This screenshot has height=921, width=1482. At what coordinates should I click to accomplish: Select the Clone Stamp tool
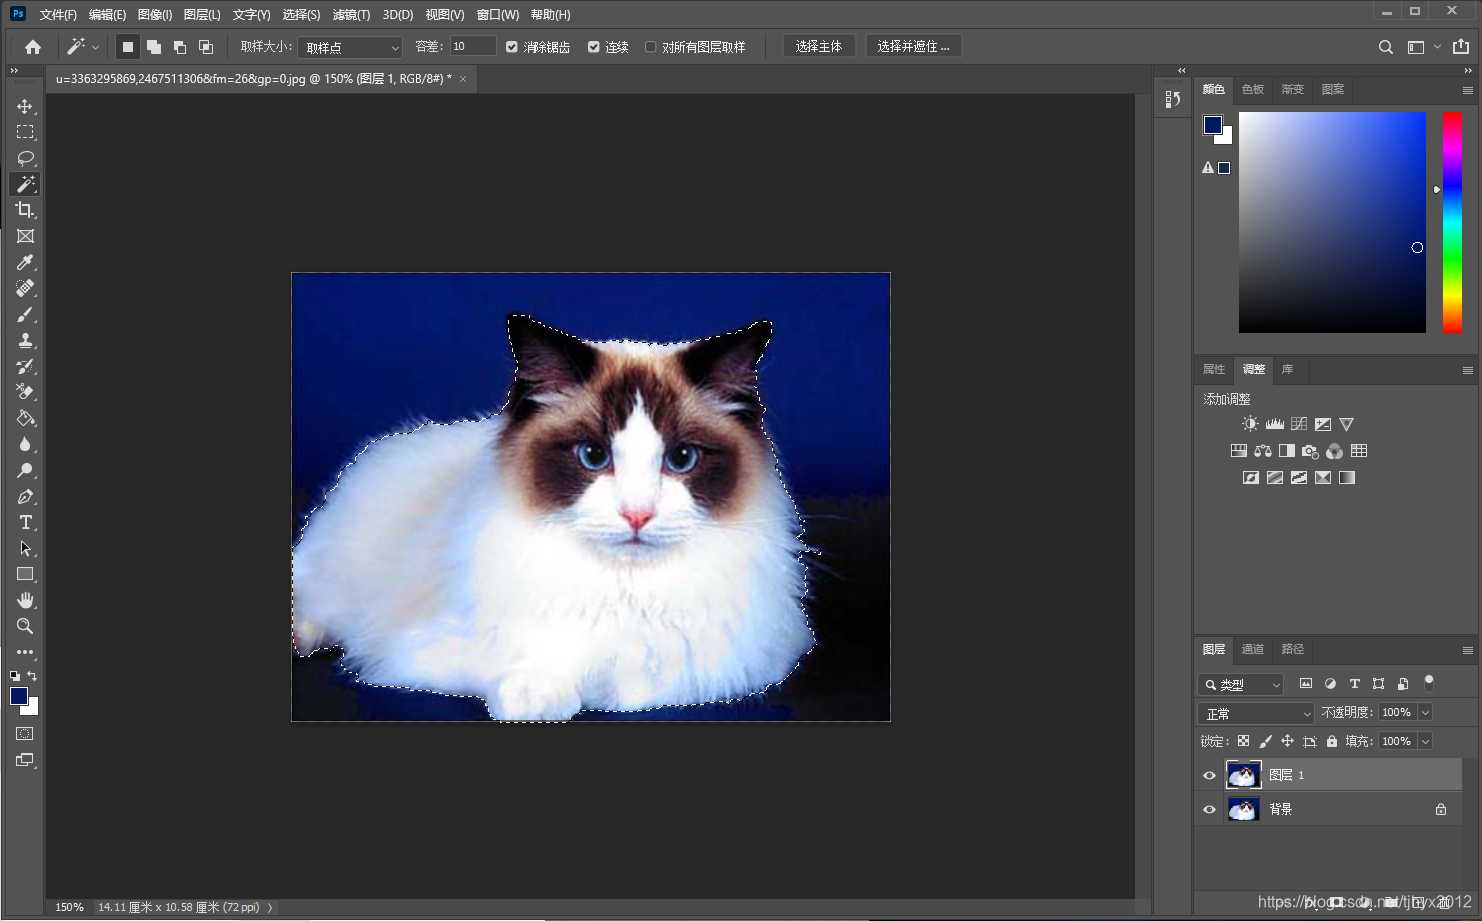(25, 340)
